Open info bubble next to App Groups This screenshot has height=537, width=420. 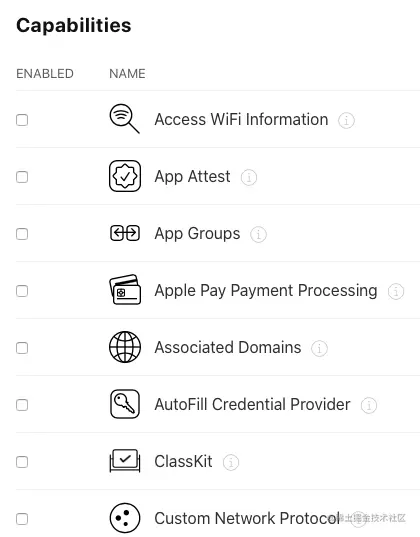click(x=258, y=235)
